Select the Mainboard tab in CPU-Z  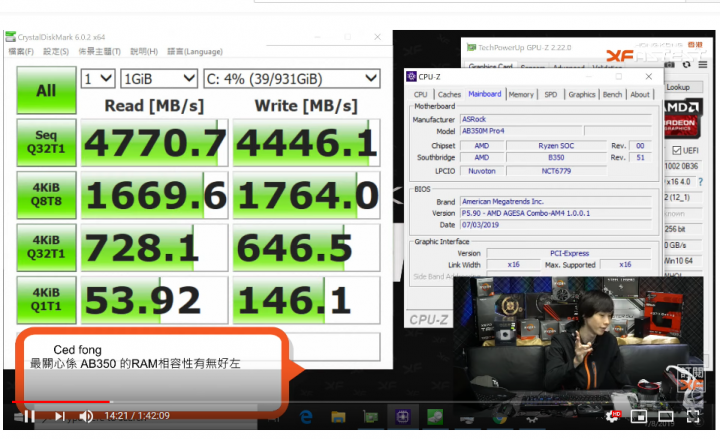coord(484,94)
